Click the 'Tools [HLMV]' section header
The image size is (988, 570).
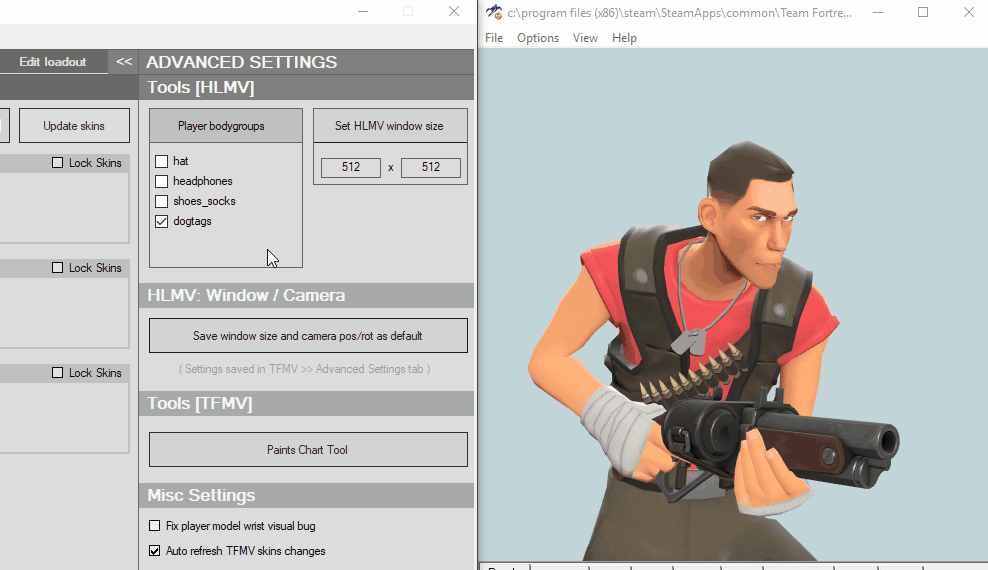[306, 88]
